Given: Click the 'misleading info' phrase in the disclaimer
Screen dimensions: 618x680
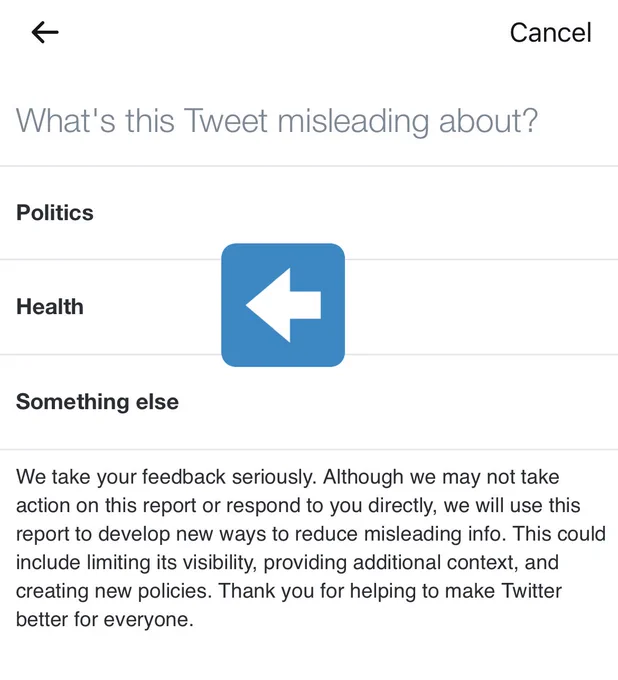Looking at the screenshot, I should point(435,534).
